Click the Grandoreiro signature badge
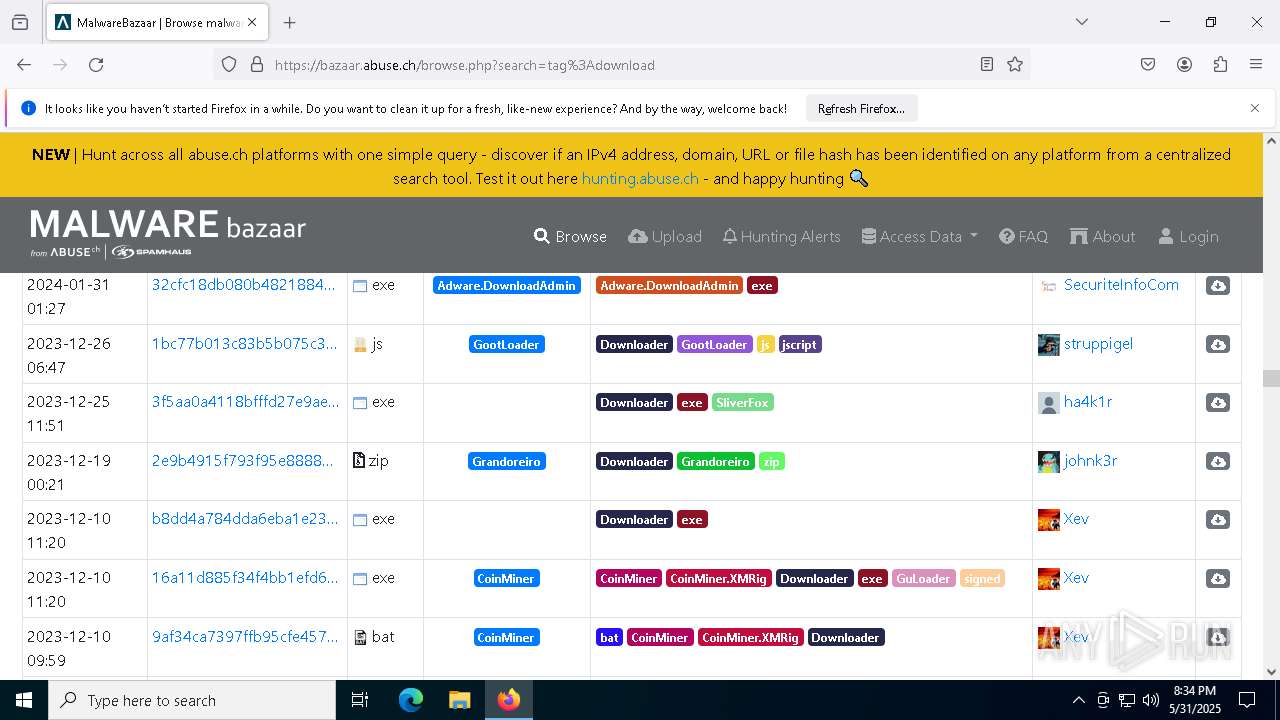This screenshot has height=720, width=1280. pyautogui.click(x=507, y=461)
